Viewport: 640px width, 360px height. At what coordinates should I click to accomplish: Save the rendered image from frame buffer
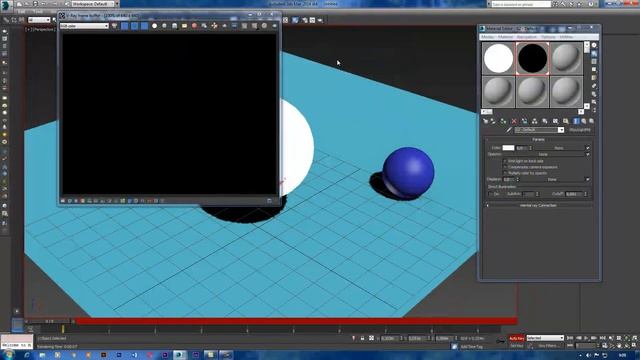pos(174,26)
